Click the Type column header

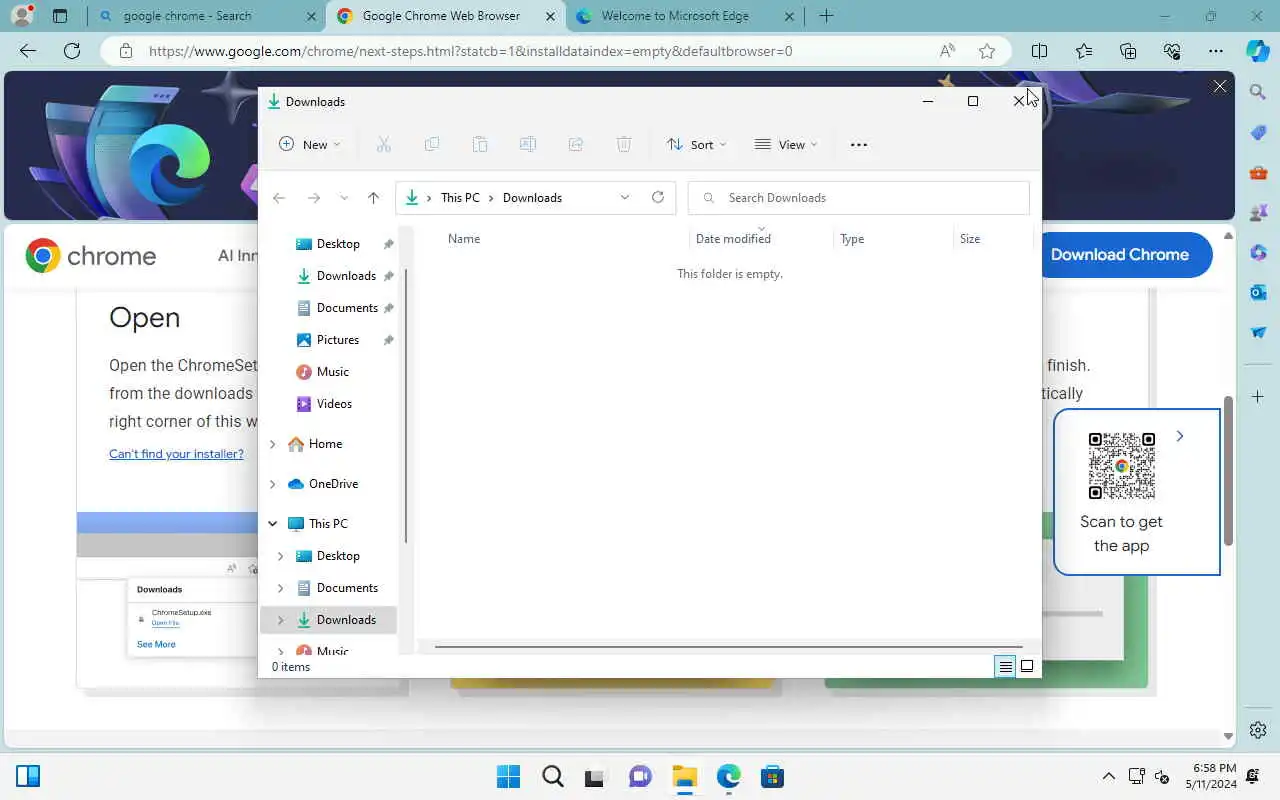tap(852, 239)
